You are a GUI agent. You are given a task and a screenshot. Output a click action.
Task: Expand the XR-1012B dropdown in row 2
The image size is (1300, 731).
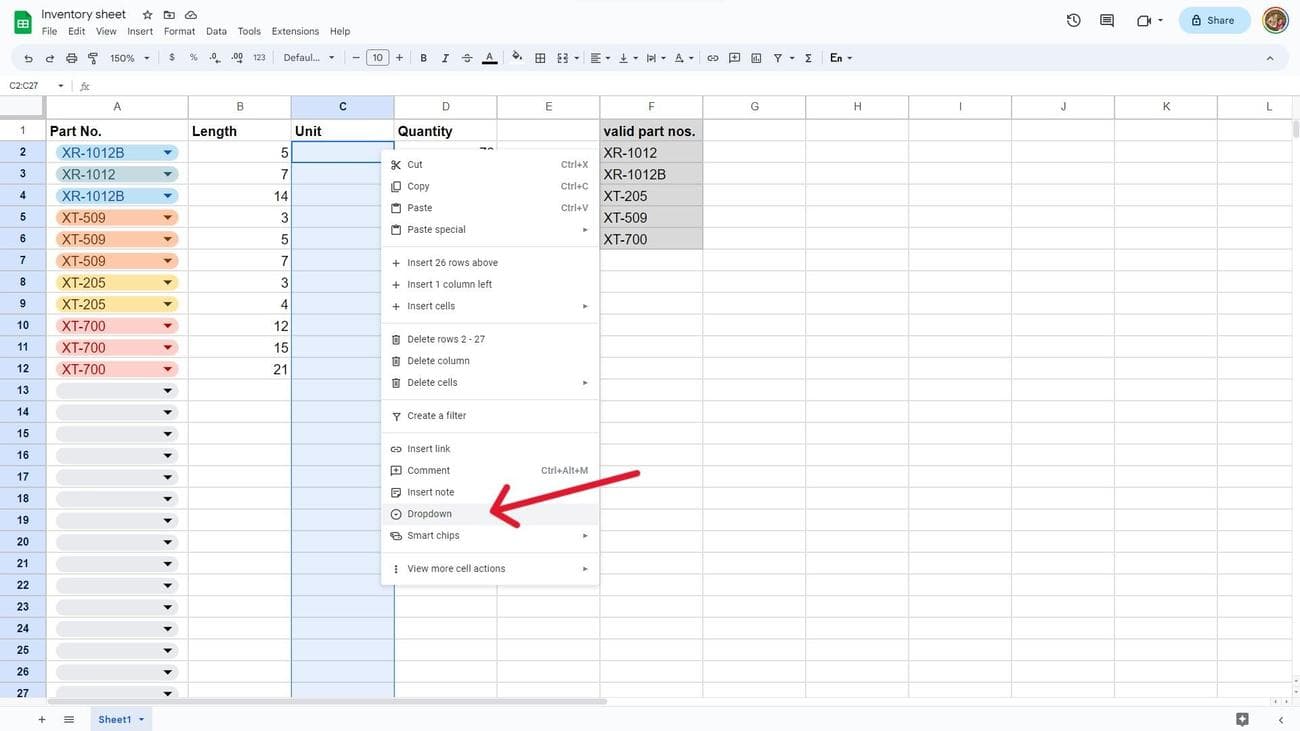pos(168,153)
